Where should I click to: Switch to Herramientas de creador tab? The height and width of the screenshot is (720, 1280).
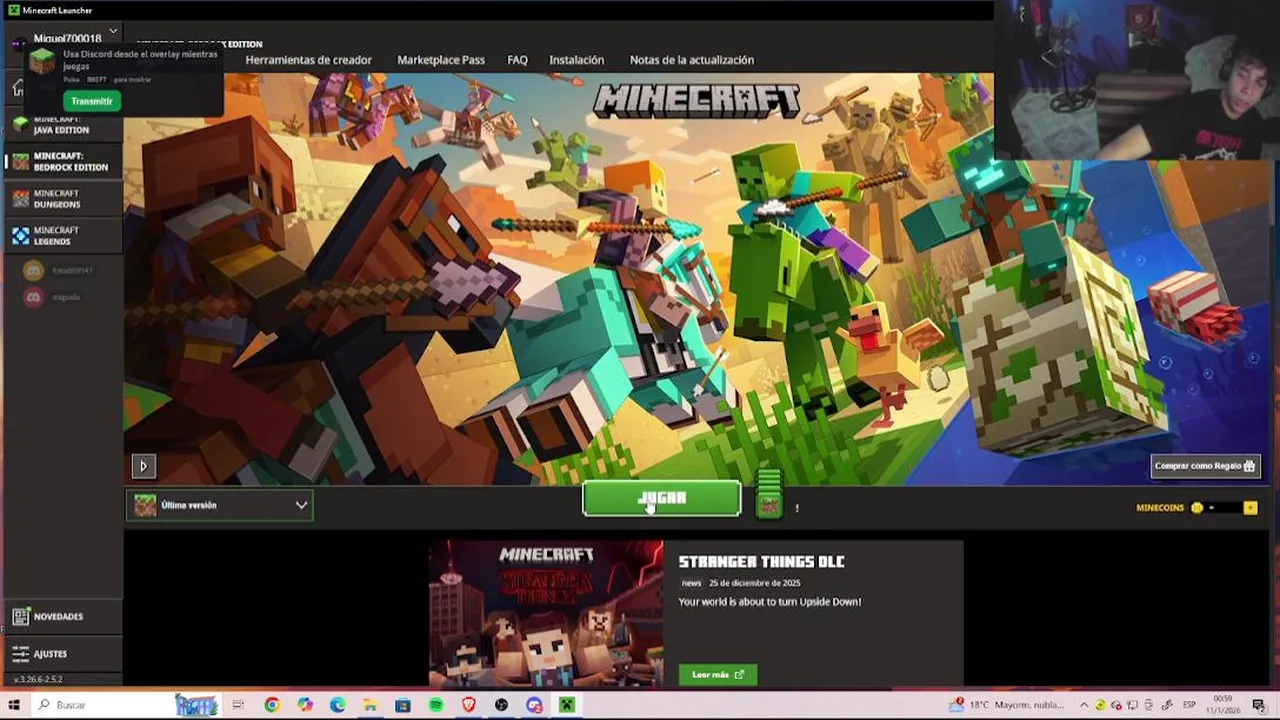308,60
